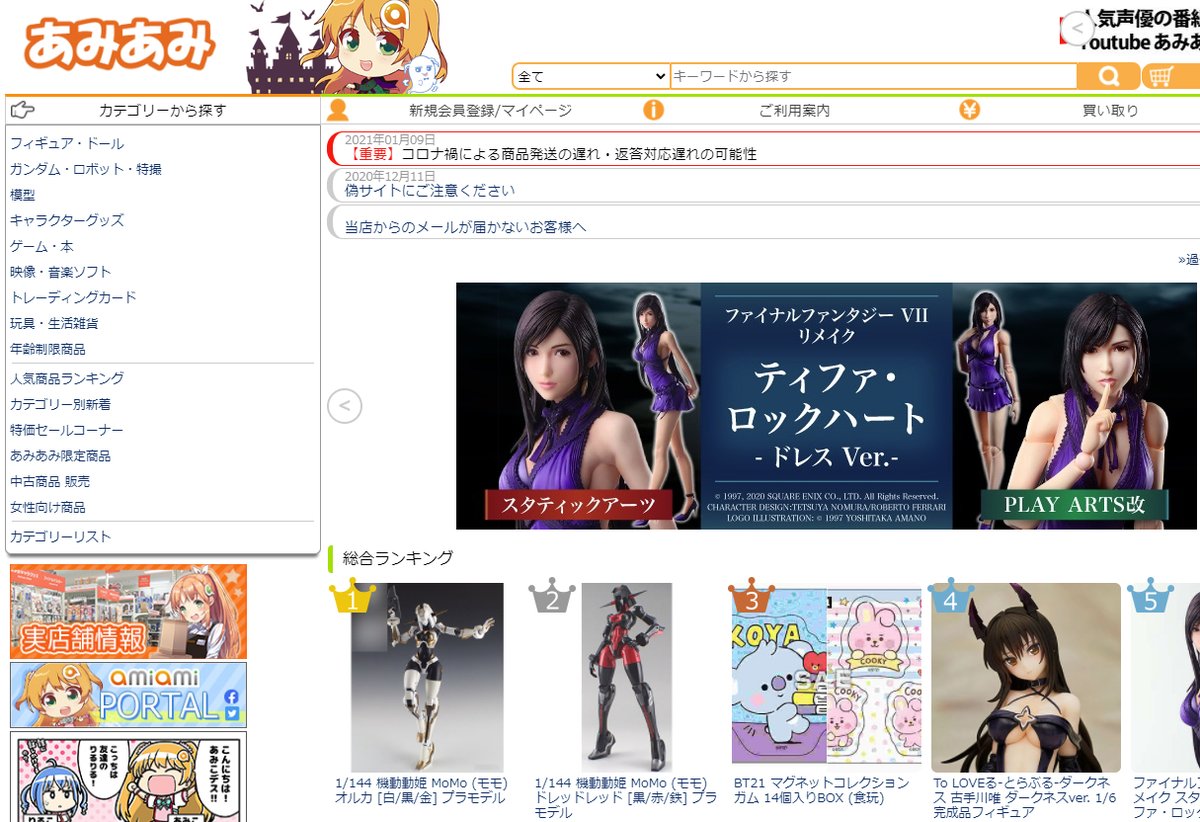The image size is (1200, 822).
Task: Open the 全て search category dropdown
Action: click(591, 77)
